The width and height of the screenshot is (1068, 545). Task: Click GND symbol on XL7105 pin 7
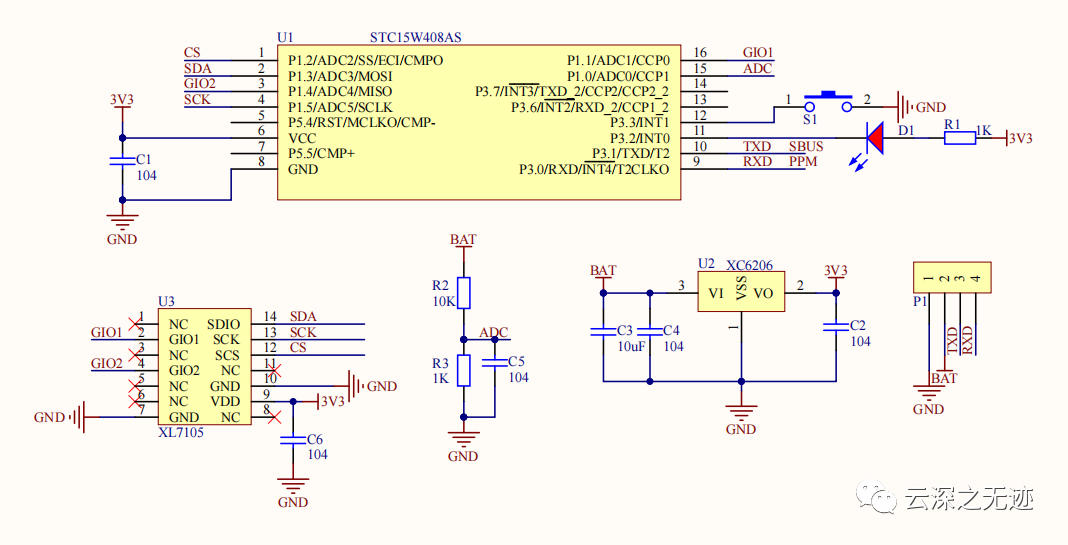click(x=79, y=417)
